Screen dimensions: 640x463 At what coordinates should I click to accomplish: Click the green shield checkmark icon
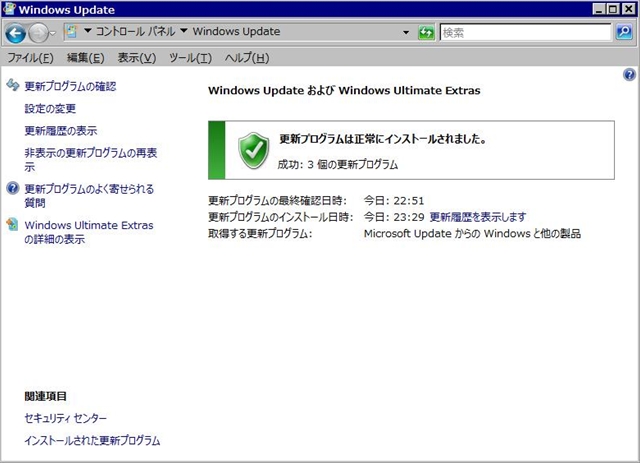(253, 150)
